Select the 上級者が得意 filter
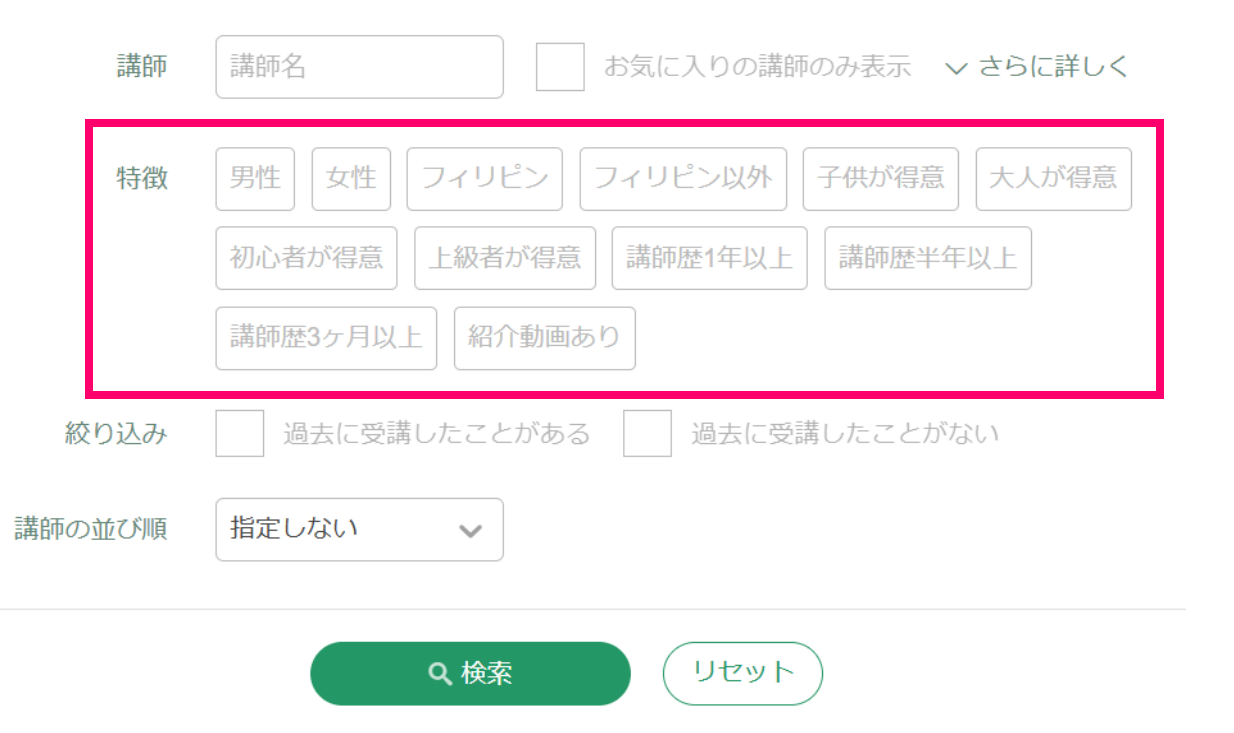Image resolution: width=1234 pixels, height=733 pixels. 504,258
